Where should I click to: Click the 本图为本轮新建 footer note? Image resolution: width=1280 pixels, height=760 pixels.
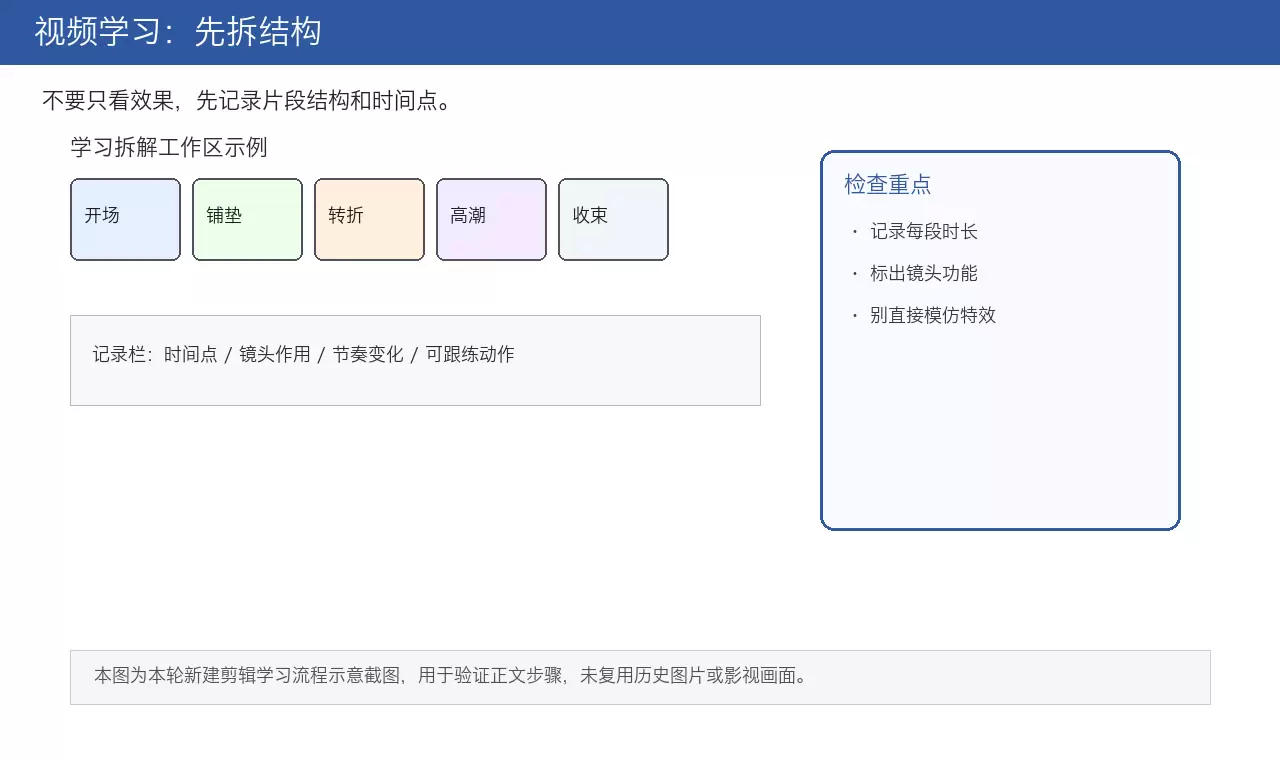click(640, 677)
